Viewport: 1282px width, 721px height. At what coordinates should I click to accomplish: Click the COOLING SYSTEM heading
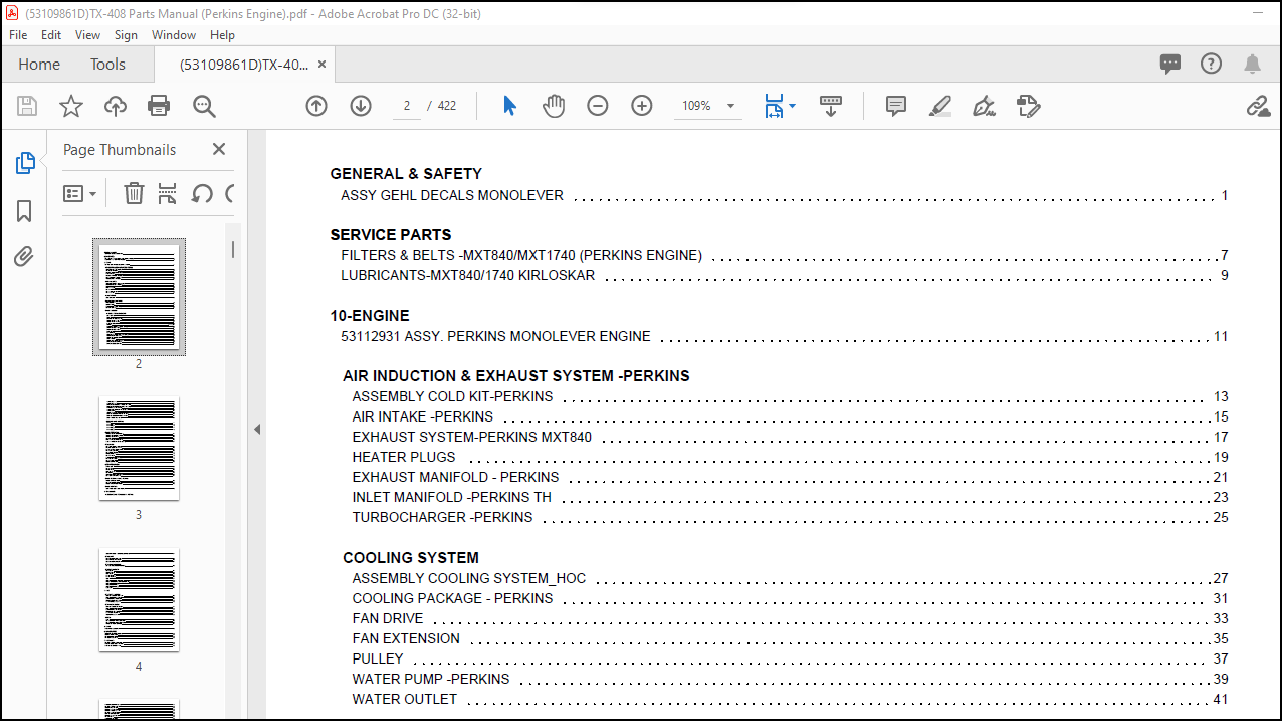411,558
